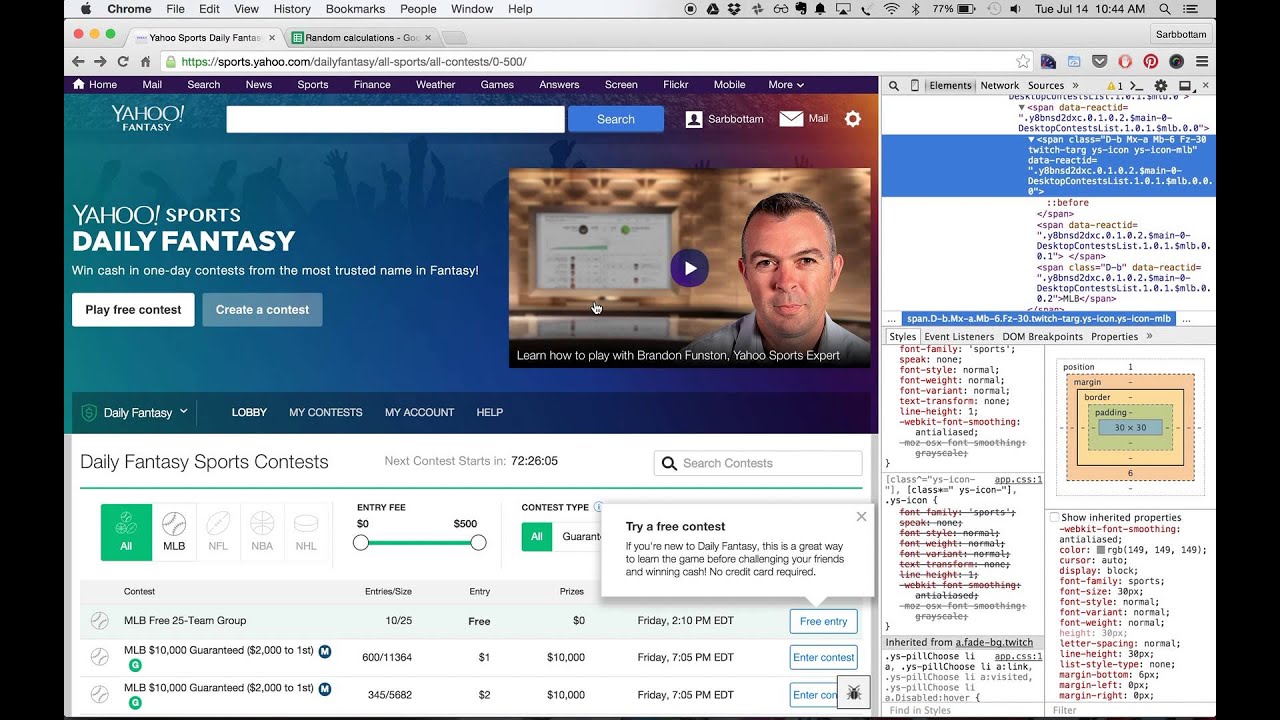Click the blue Search button
Viewport: 1280px width, 720px height.
616,119
